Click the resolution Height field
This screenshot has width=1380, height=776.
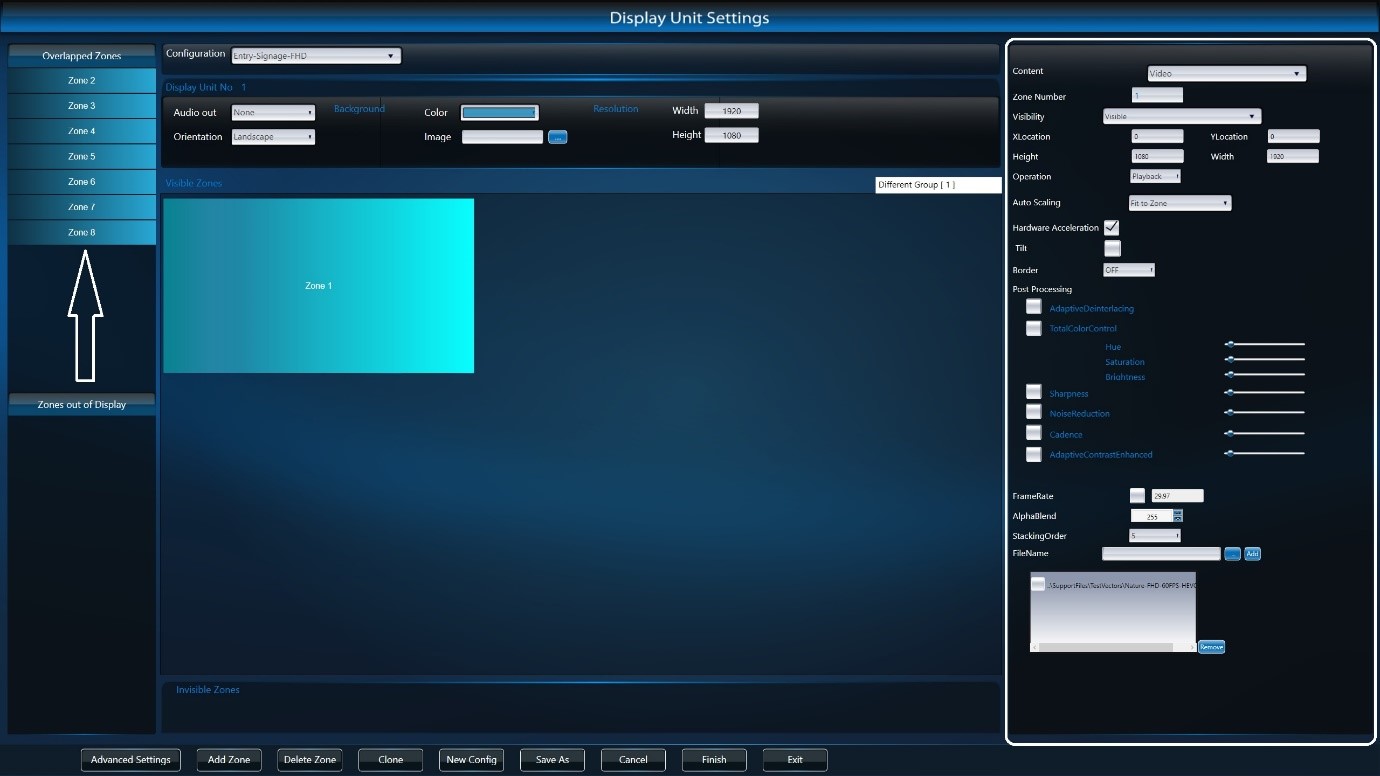pos(732,135)
